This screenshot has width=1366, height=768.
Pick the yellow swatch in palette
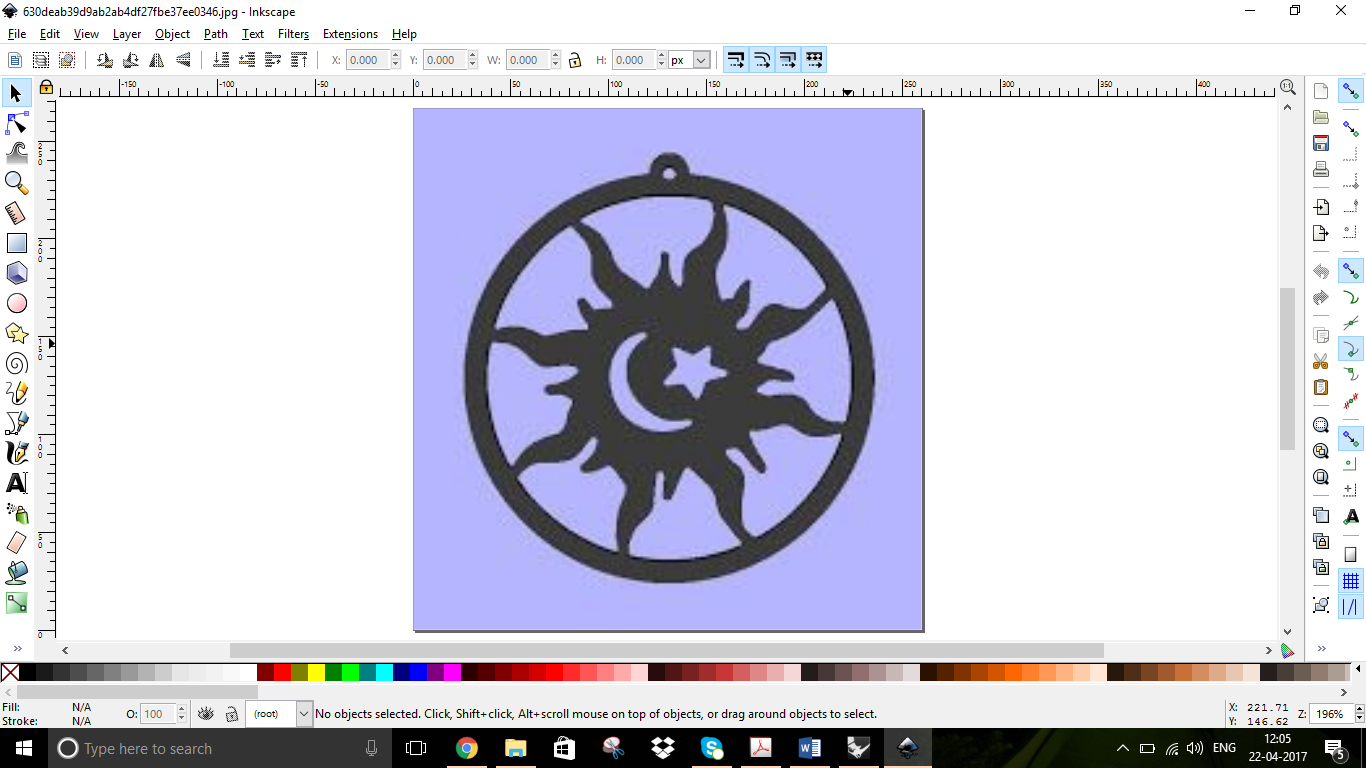click(x=316, y=673)
